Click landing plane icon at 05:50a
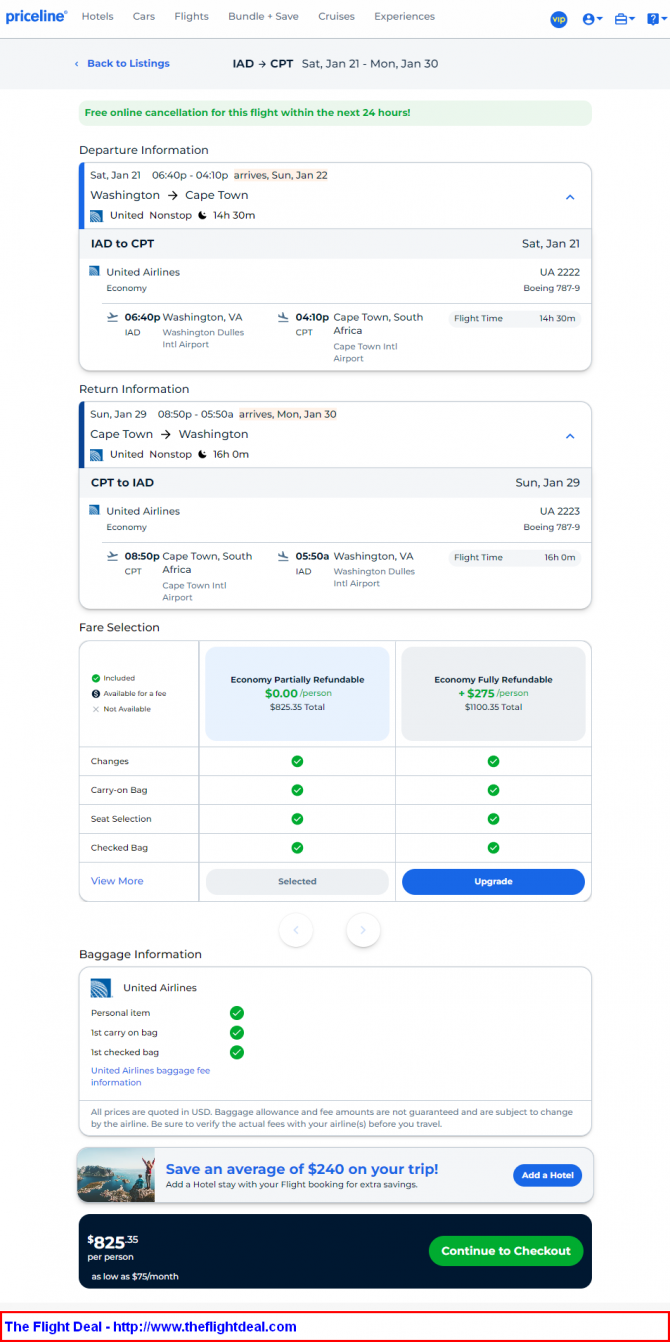670x1342 pixels. [x=283, y=556]
